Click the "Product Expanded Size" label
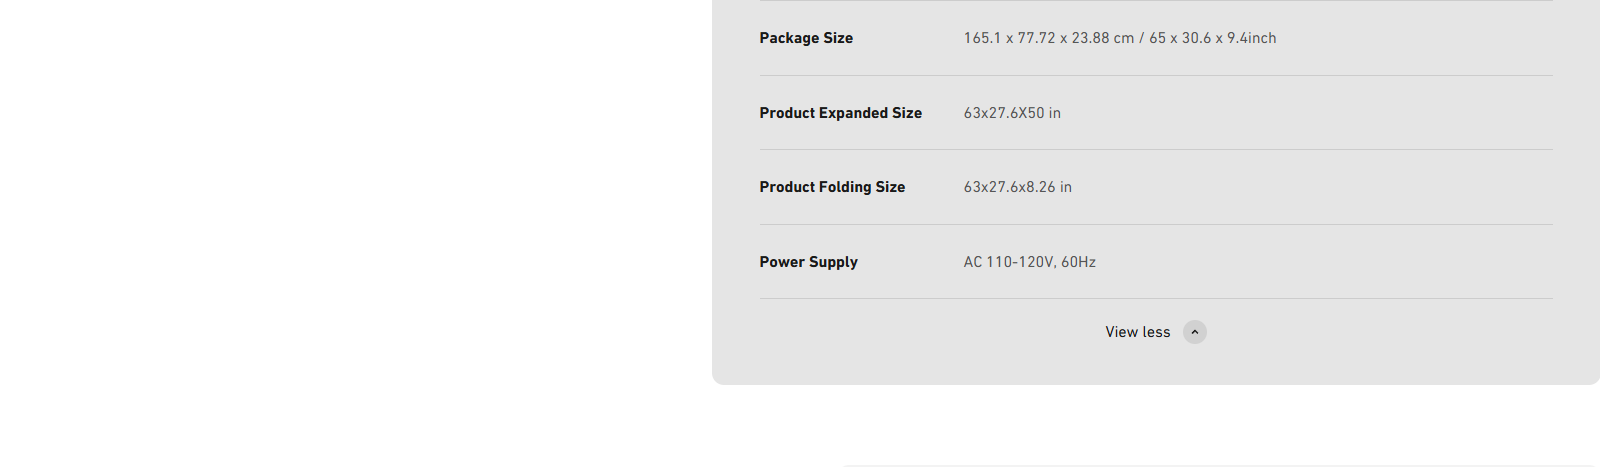This screenshot has width=1600, height=467. (x=841, y=113)
